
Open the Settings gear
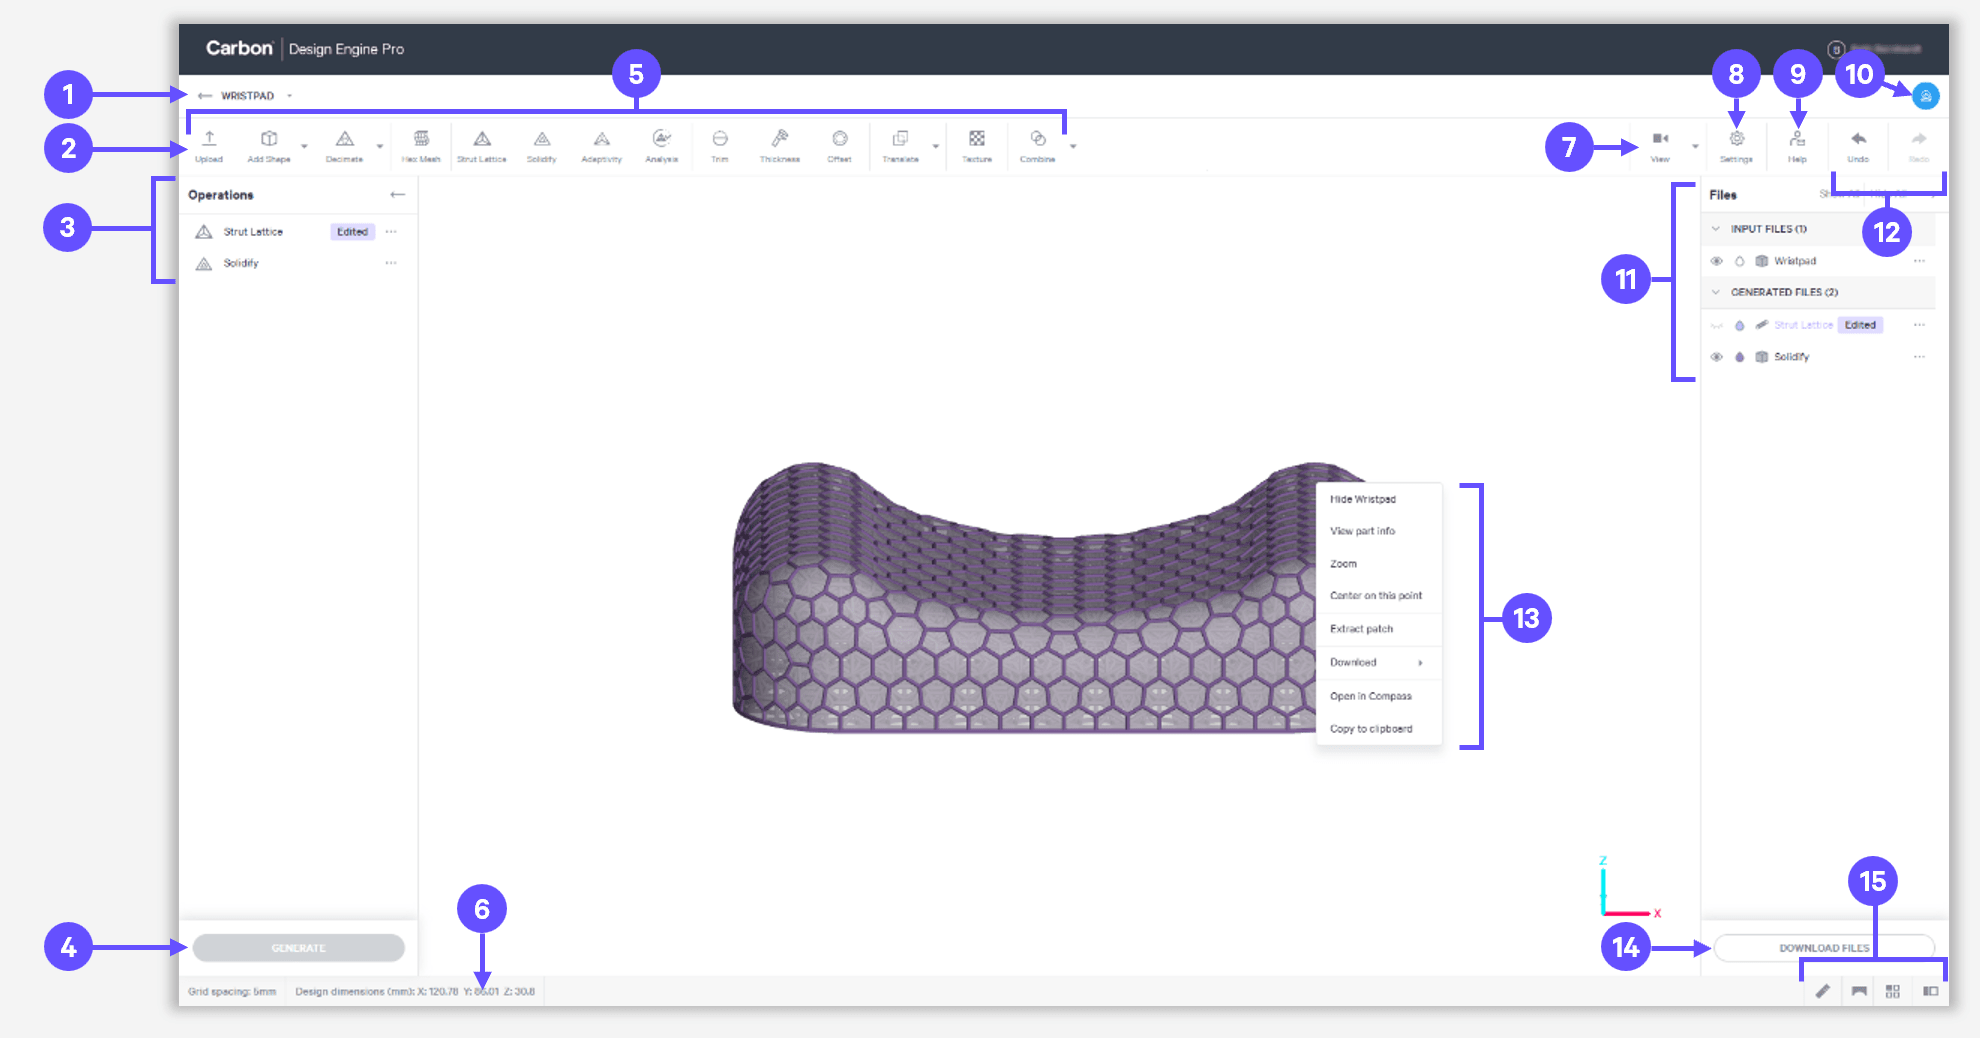click(1737, 139)
